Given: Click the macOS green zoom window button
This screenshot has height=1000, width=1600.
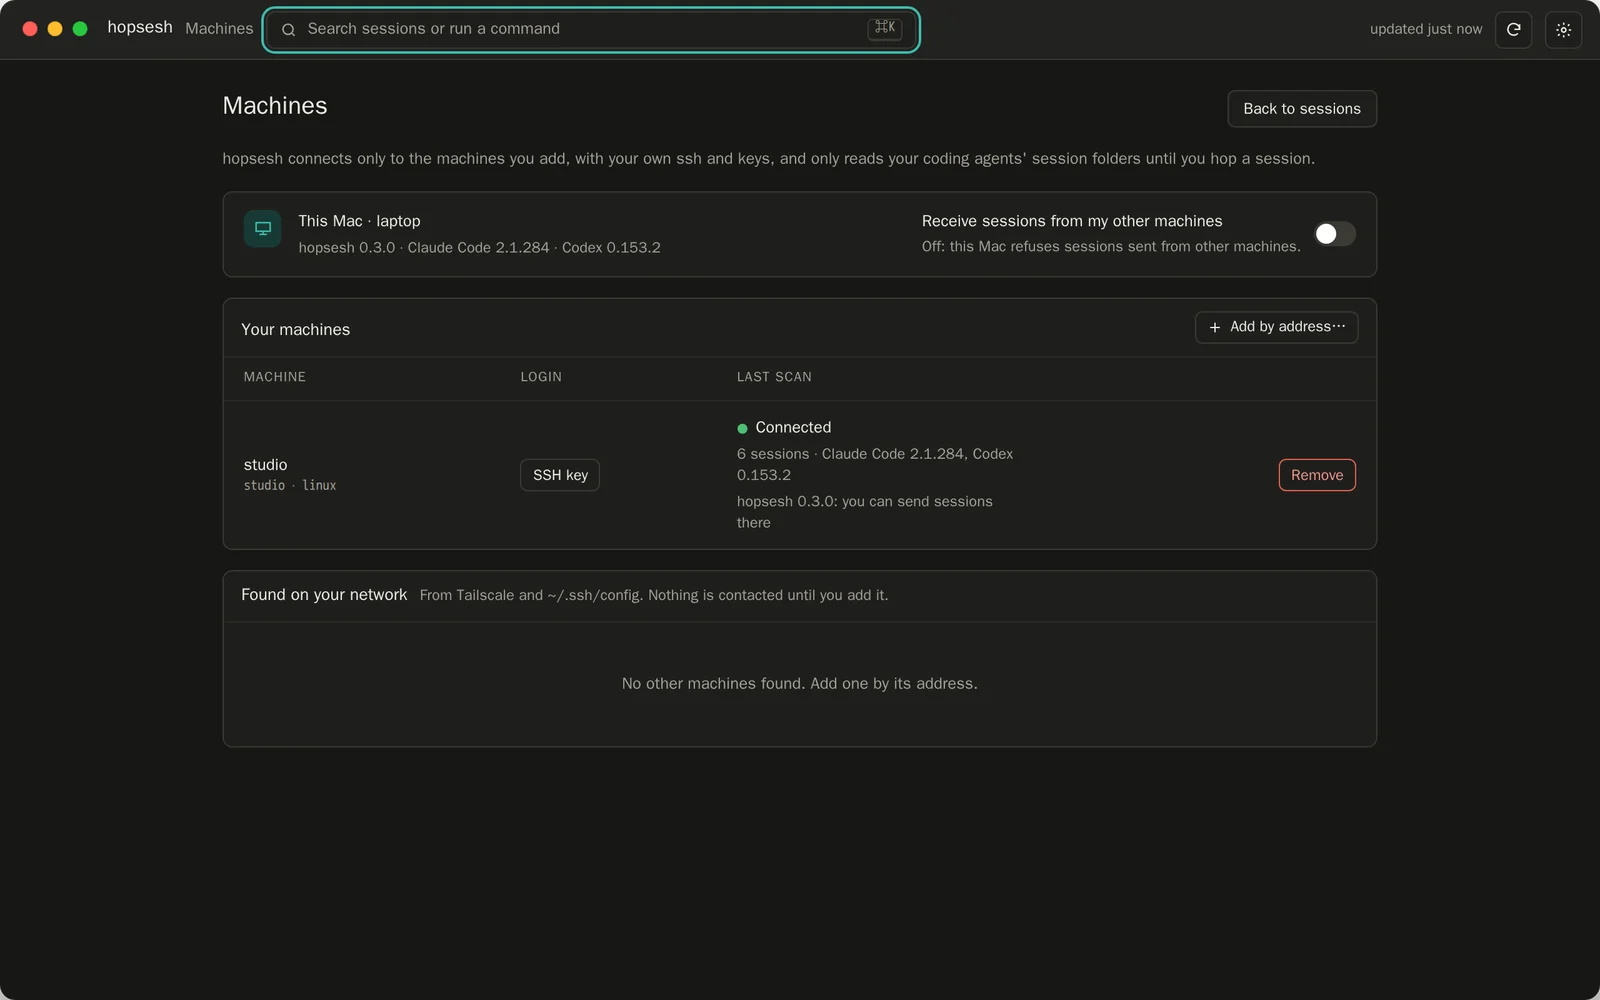Looking at the screenshot, I should (80, 29).
